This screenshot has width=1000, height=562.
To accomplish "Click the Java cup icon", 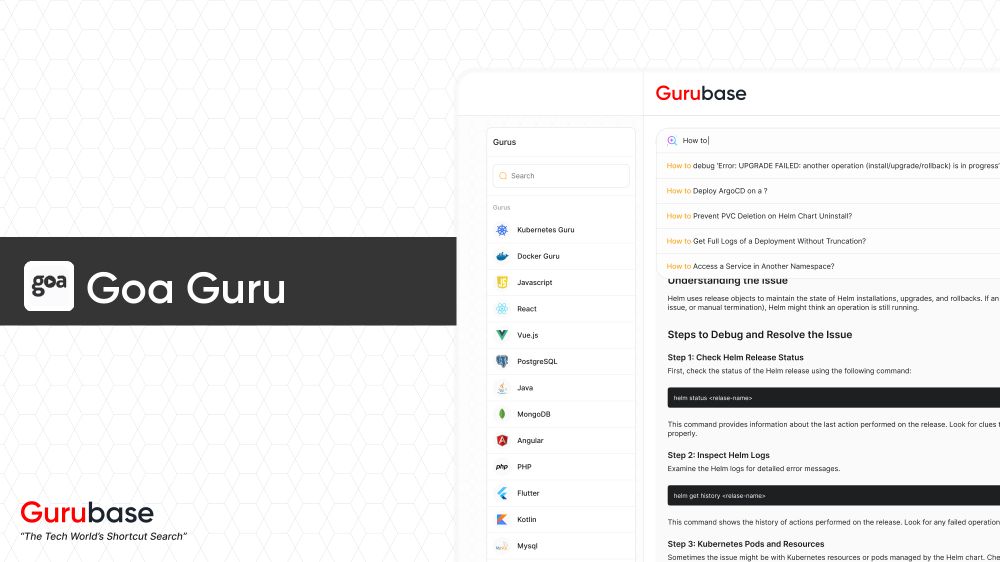I will (x=502, y=387).
